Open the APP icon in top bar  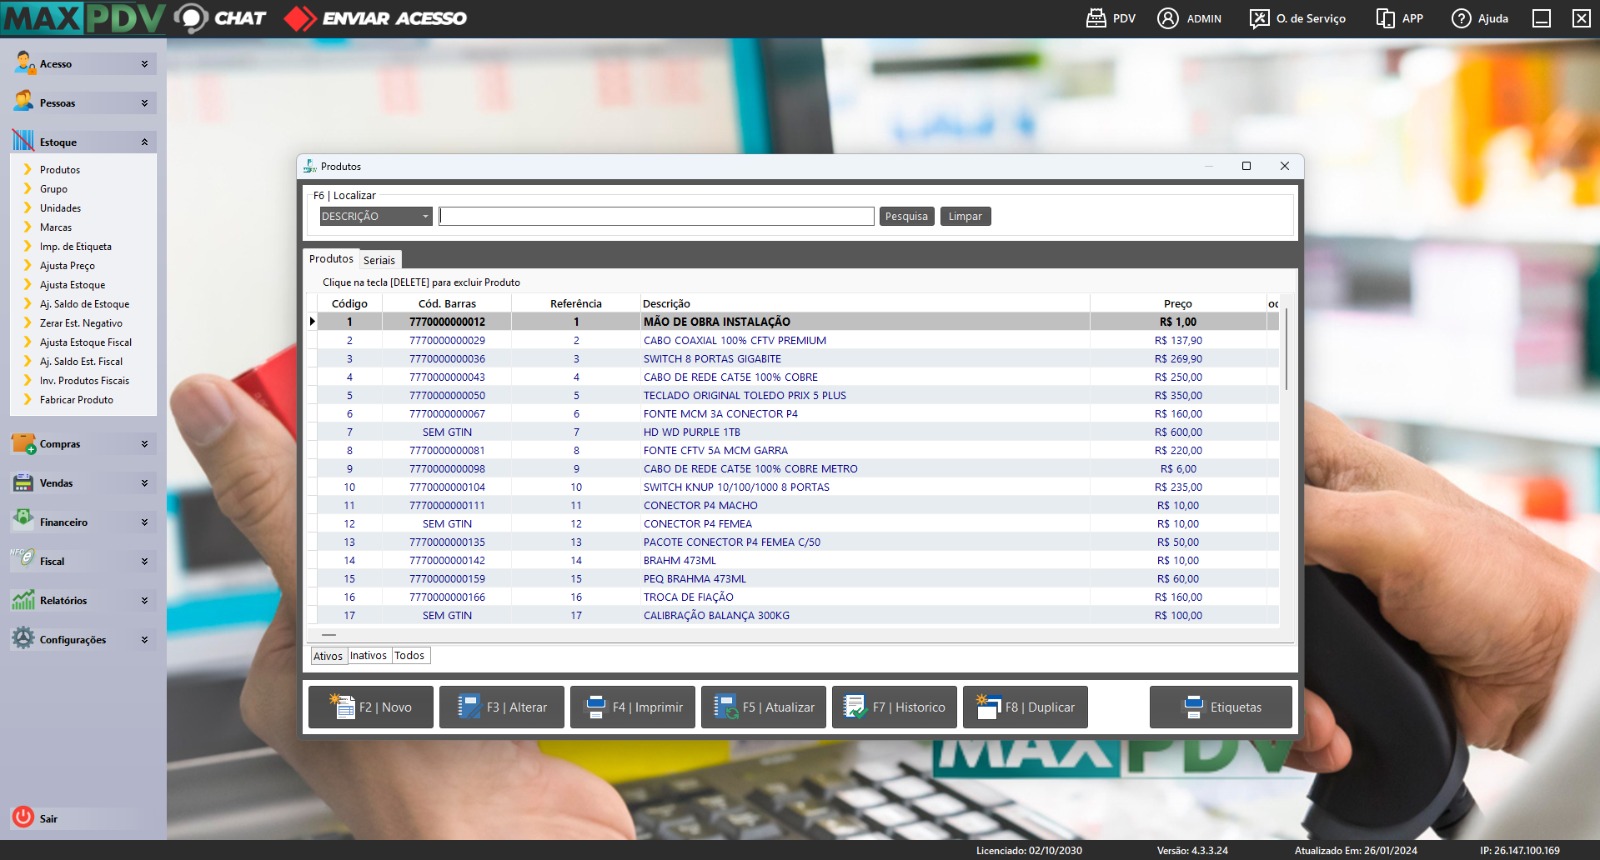tap(1385, 18)
